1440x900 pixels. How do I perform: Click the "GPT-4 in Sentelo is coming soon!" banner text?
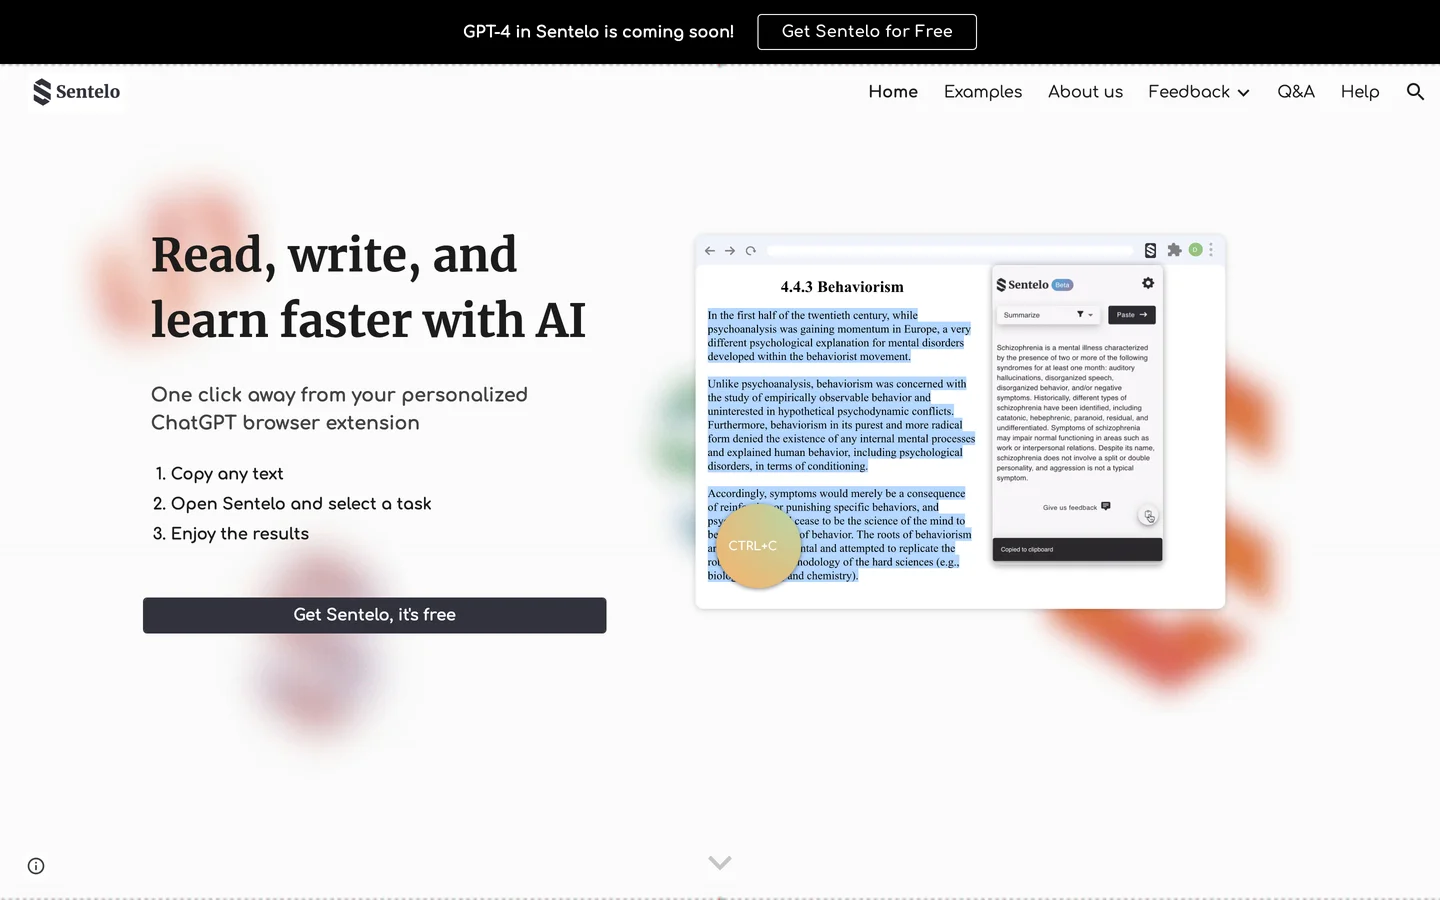coord(598,32)
